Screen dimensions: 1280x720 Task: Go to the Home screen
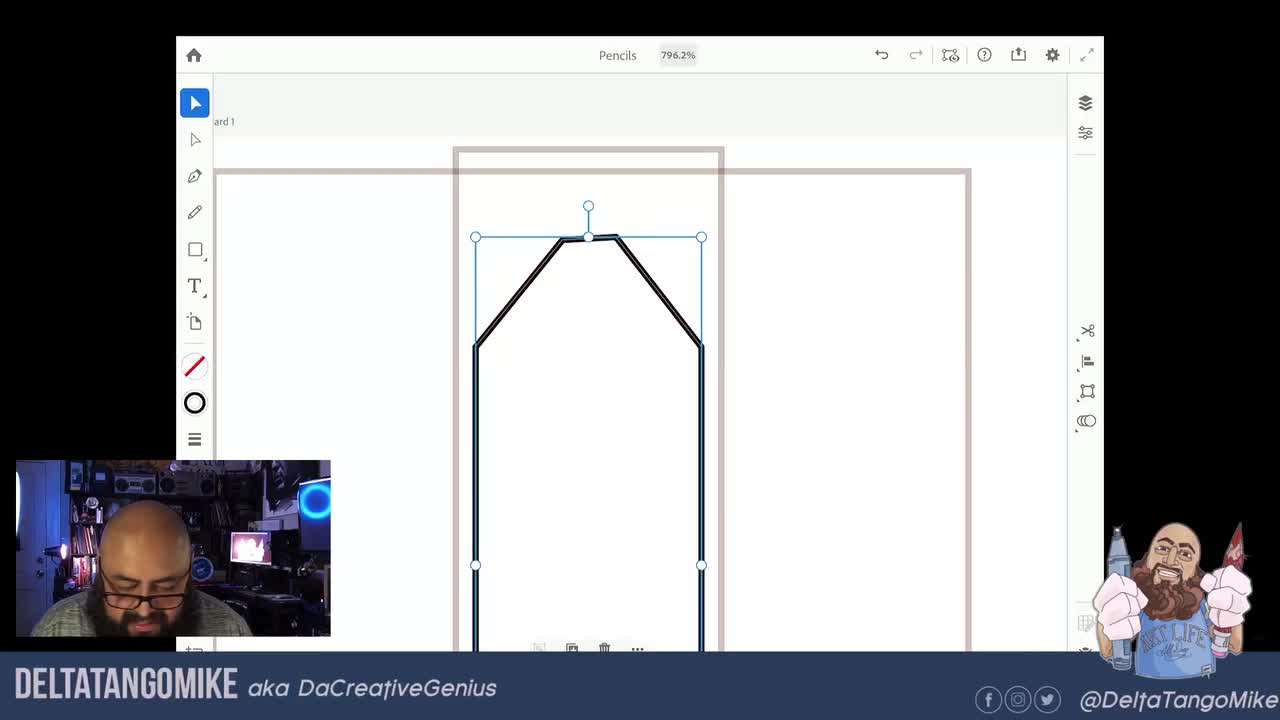click(x=194, y=55)
